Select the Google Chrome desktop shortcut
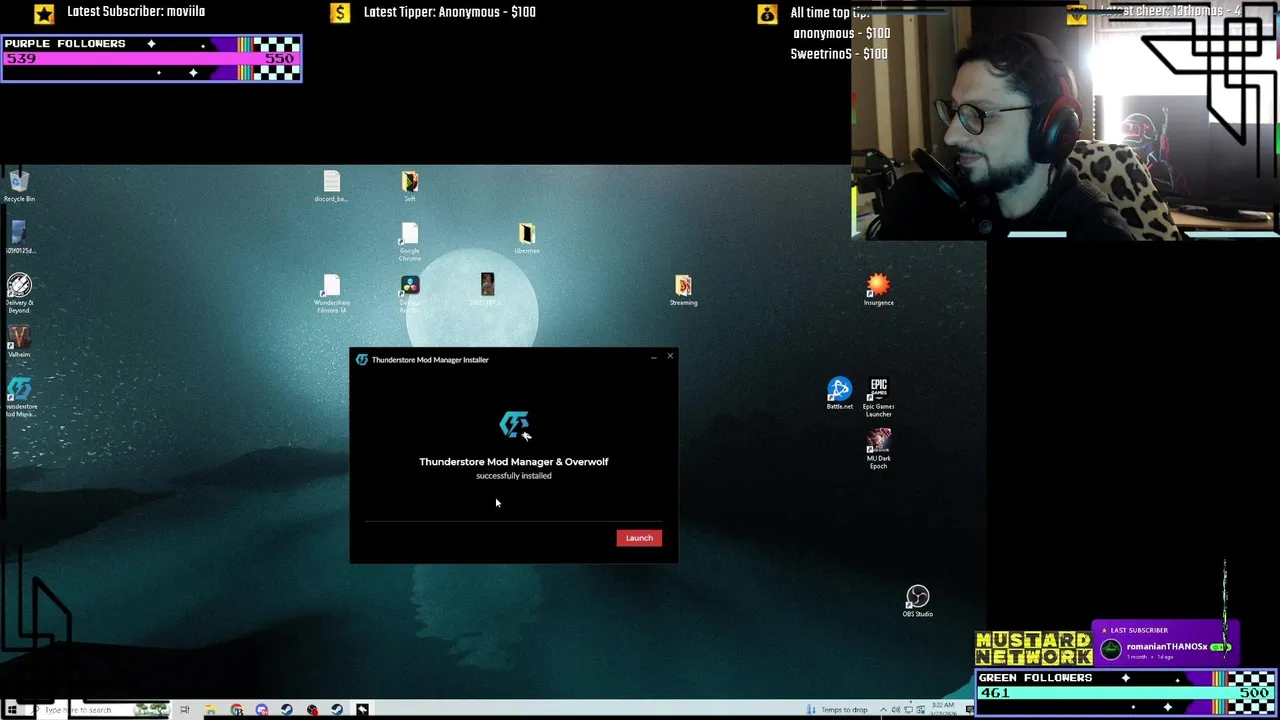1280x720 pixels. tap(410, 242)
